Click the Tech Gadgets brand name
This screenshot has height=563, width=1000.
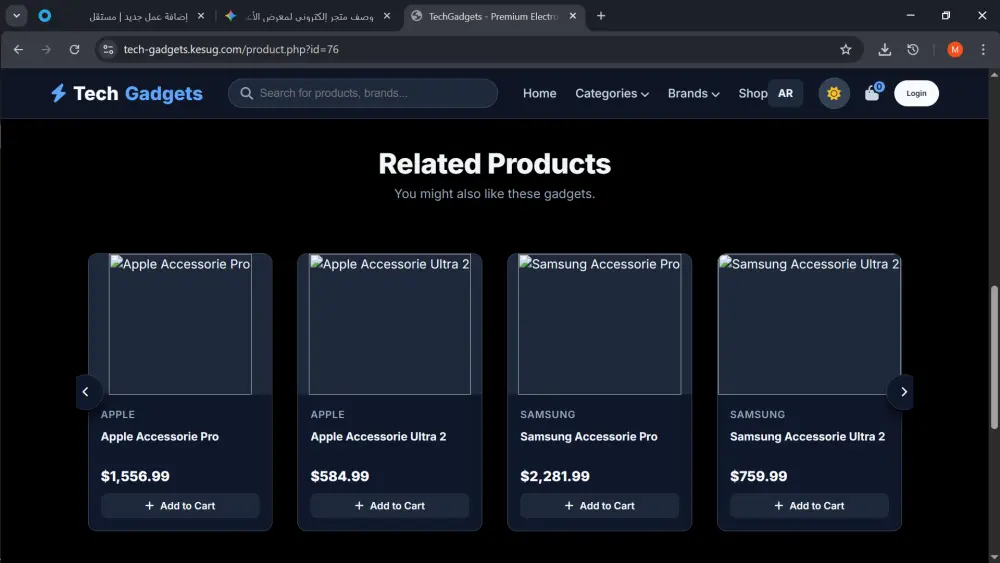(x=138, y=93)
